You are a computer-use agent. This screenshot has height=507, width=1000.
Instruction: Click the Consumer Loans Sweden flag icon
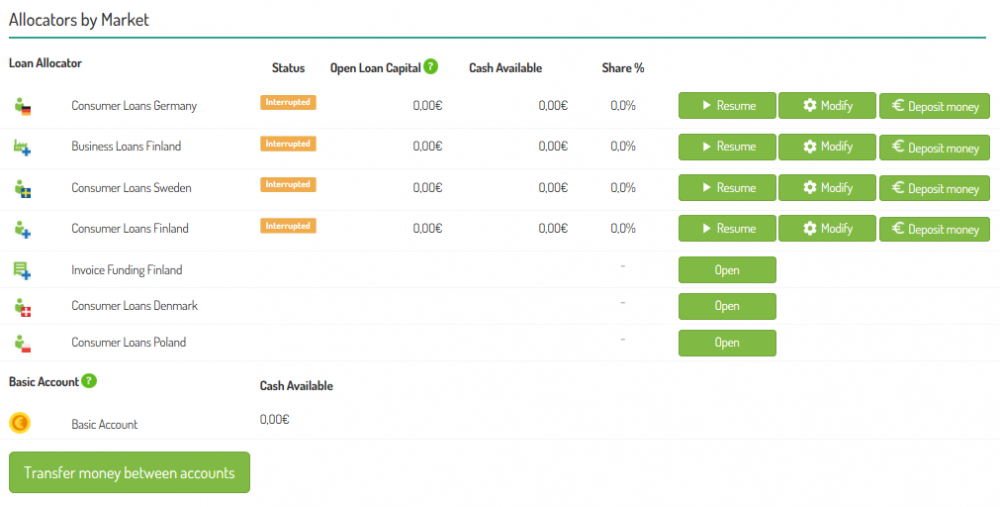click(22, 188)
